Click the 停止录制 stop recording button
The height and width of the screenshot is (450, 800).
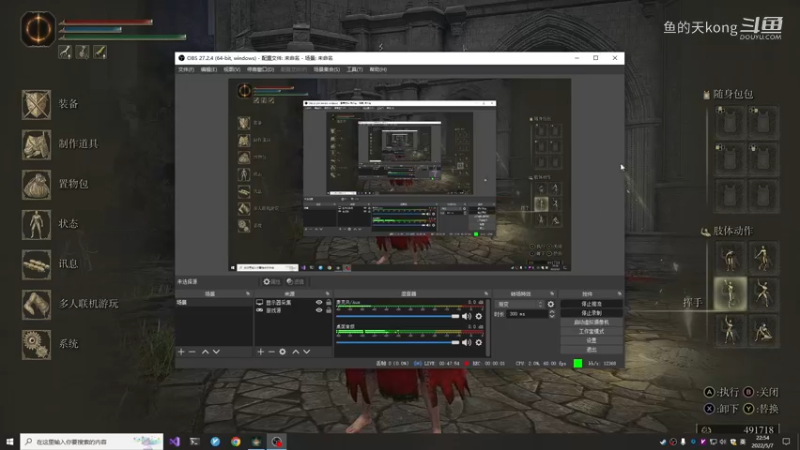[x=591, y=313]
